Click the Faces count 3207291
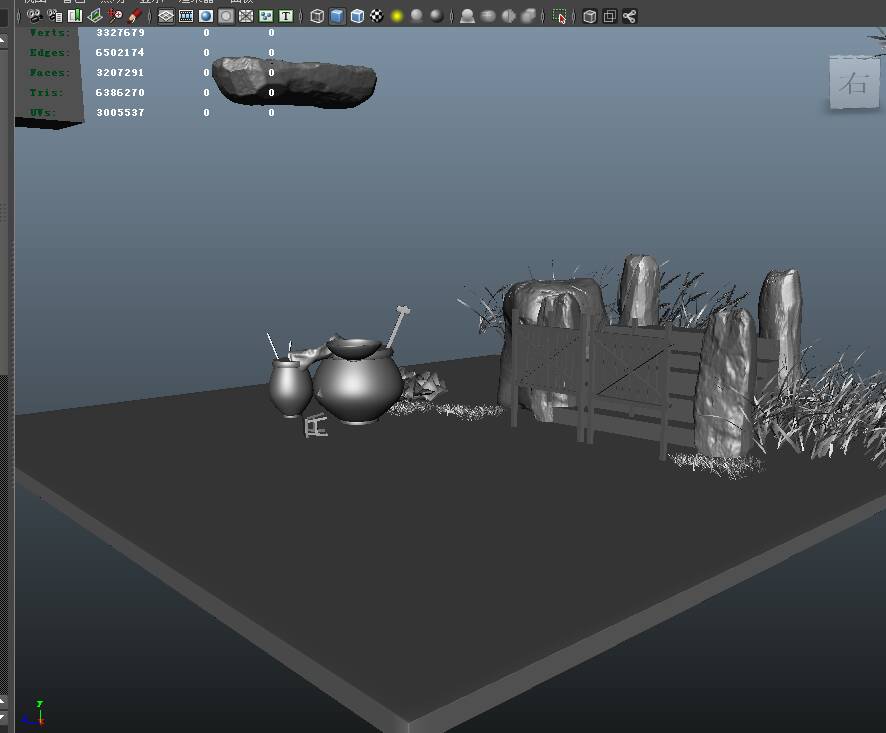The width and height of the screenshot is (886, 733). 120,73
